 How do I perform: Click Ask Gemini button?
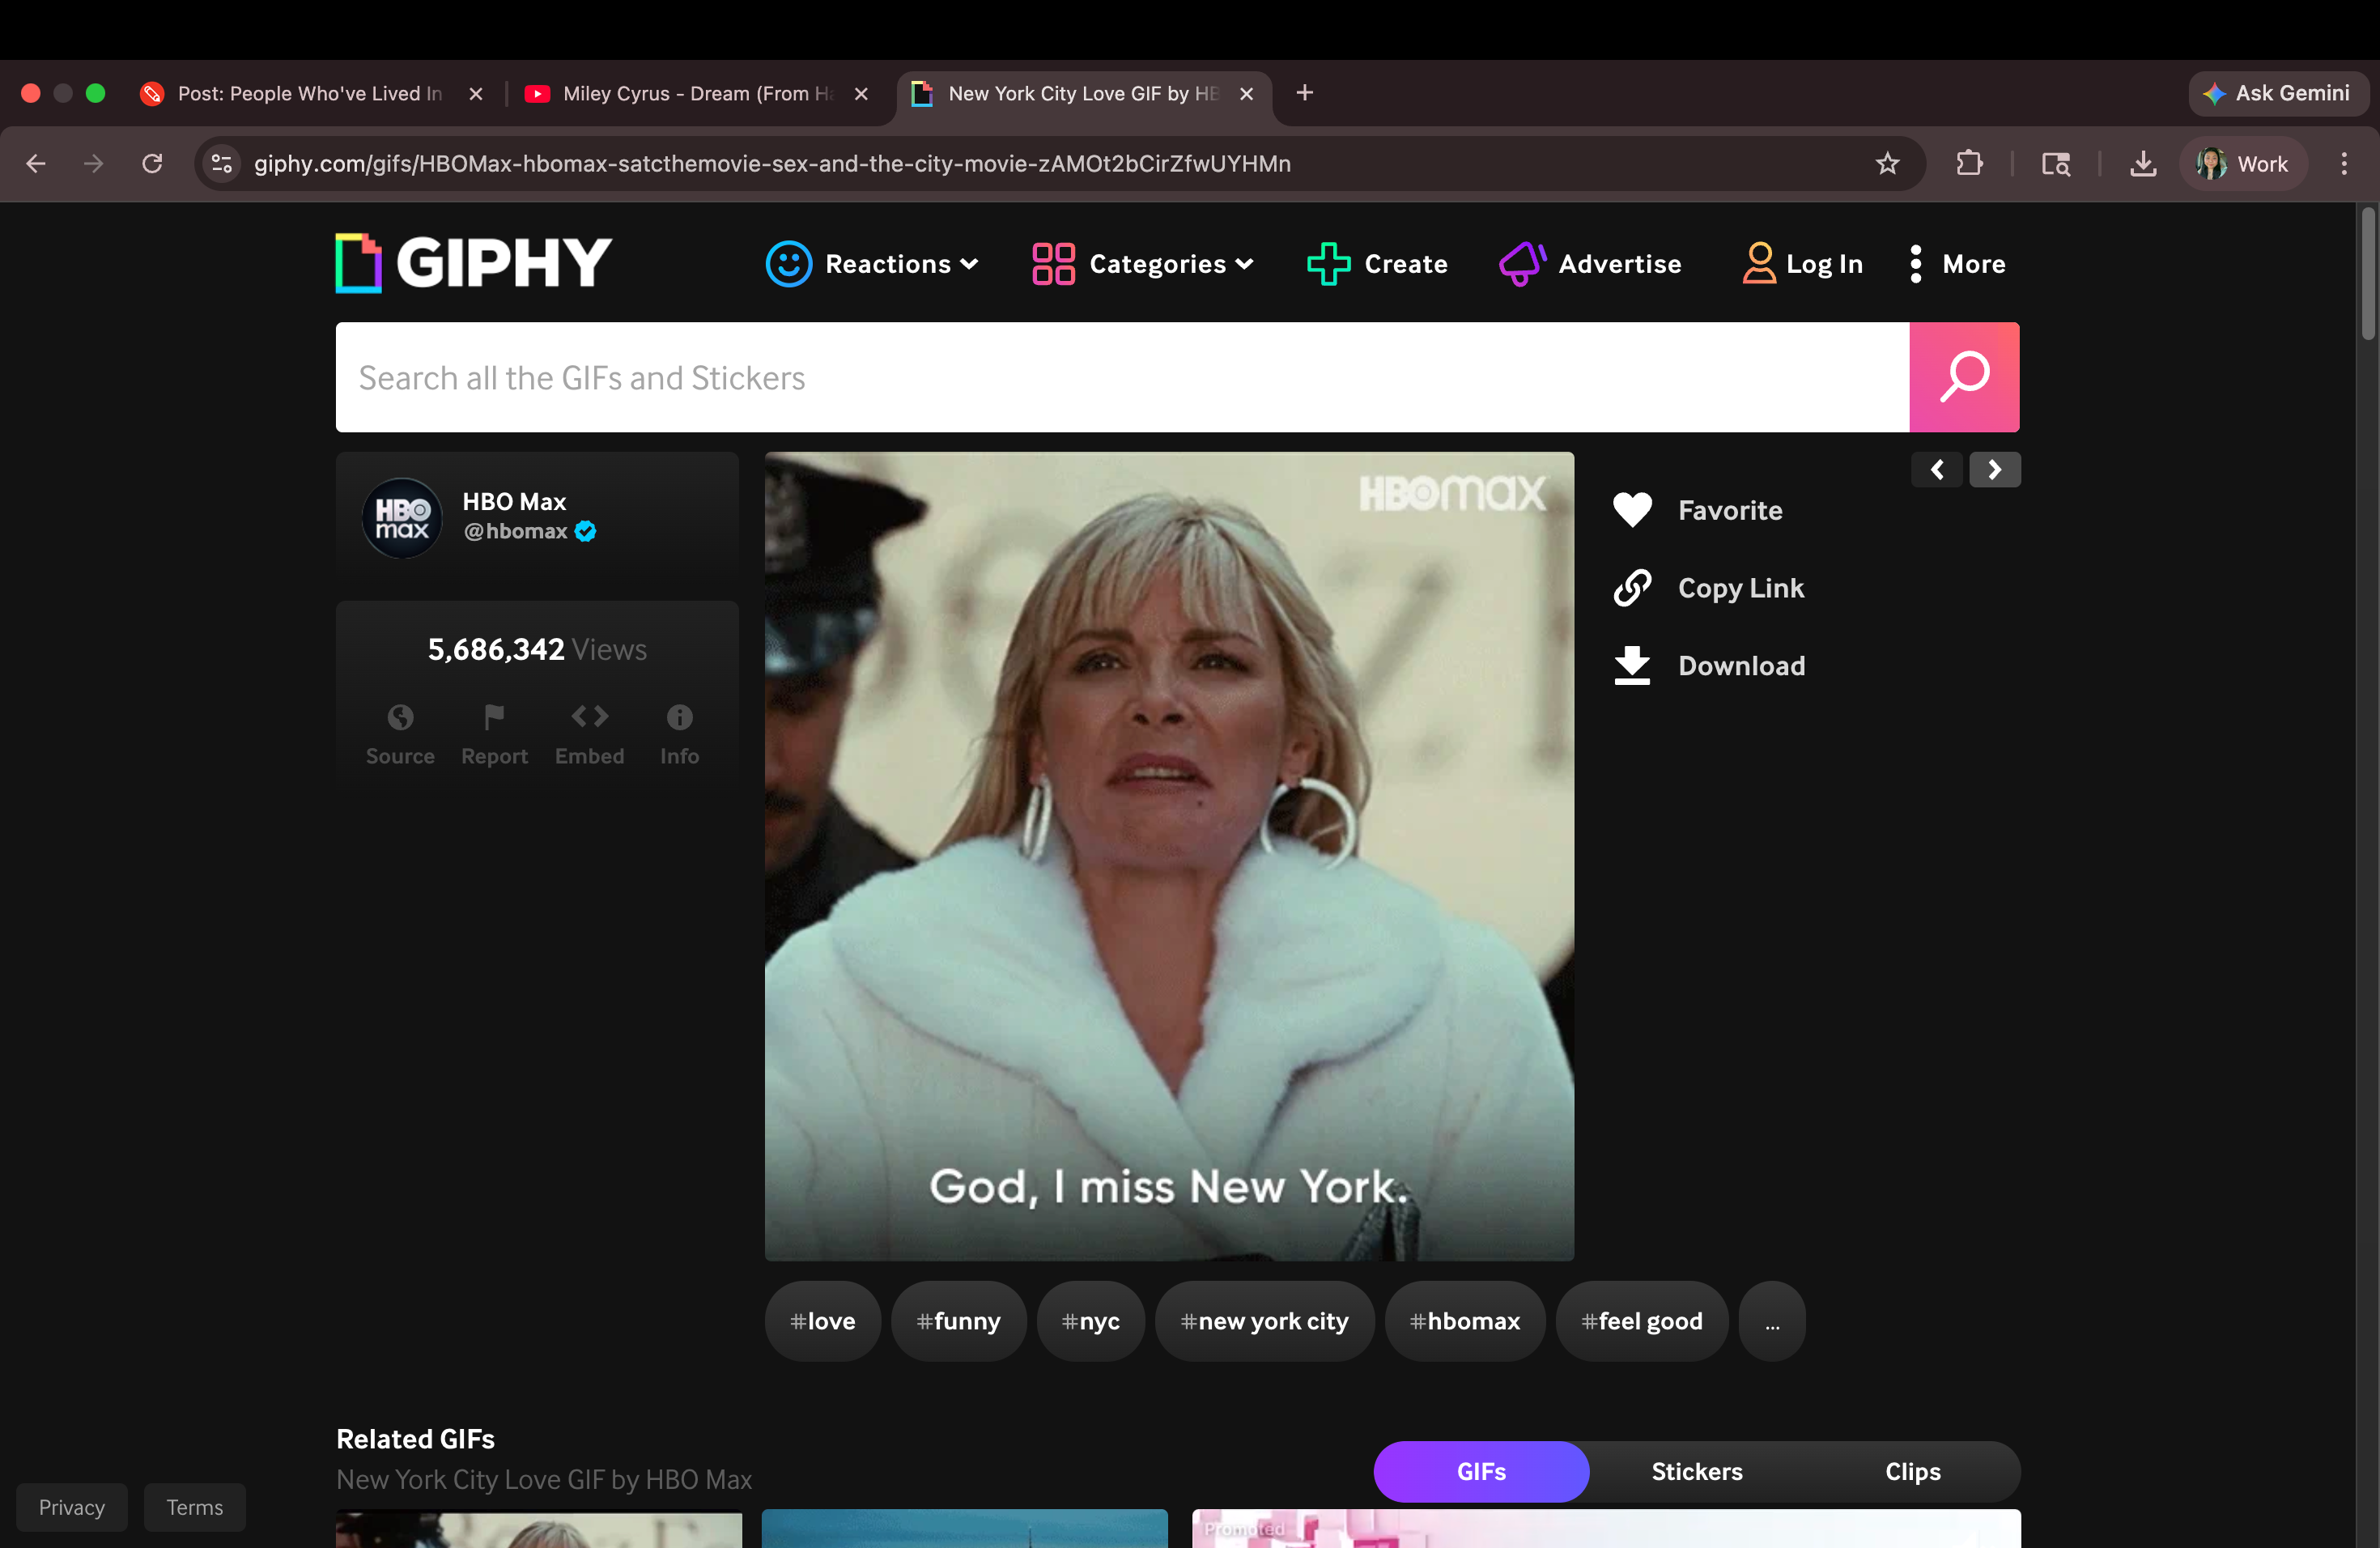coord(2277,93)
